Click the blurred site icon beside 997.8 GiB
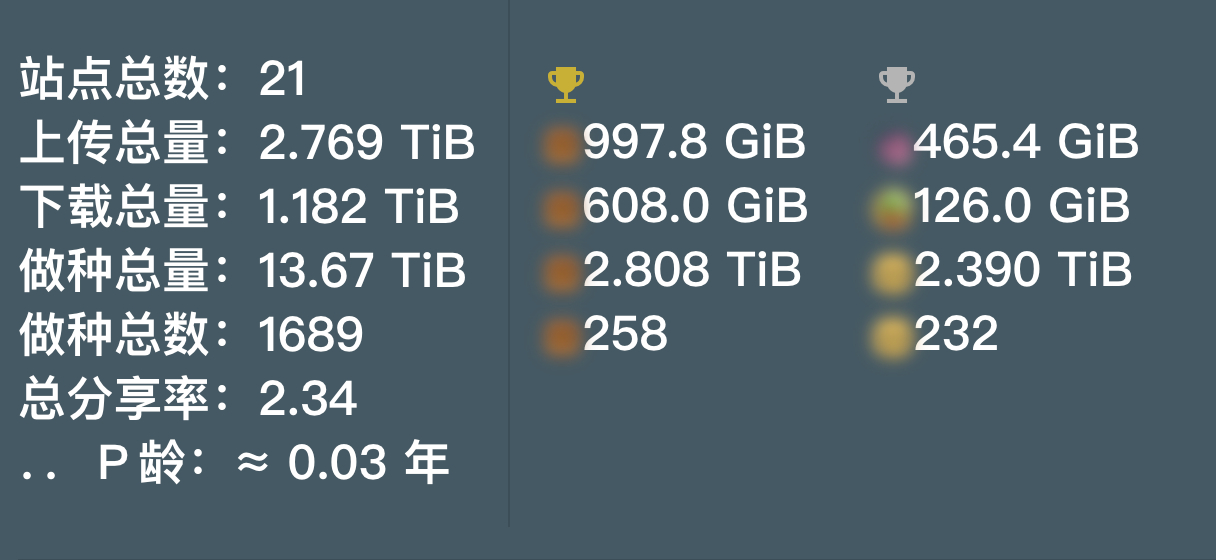The width and height of the screenshot is (1216, 560). tap(562, 145)
